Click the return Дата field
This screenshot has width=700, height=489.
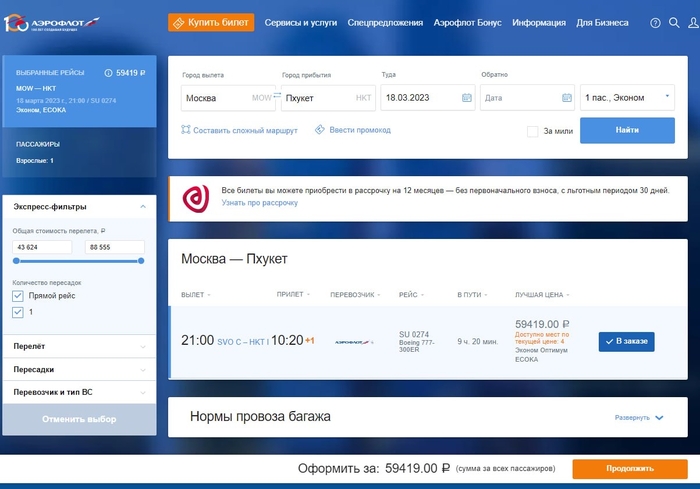click(527, 97)
